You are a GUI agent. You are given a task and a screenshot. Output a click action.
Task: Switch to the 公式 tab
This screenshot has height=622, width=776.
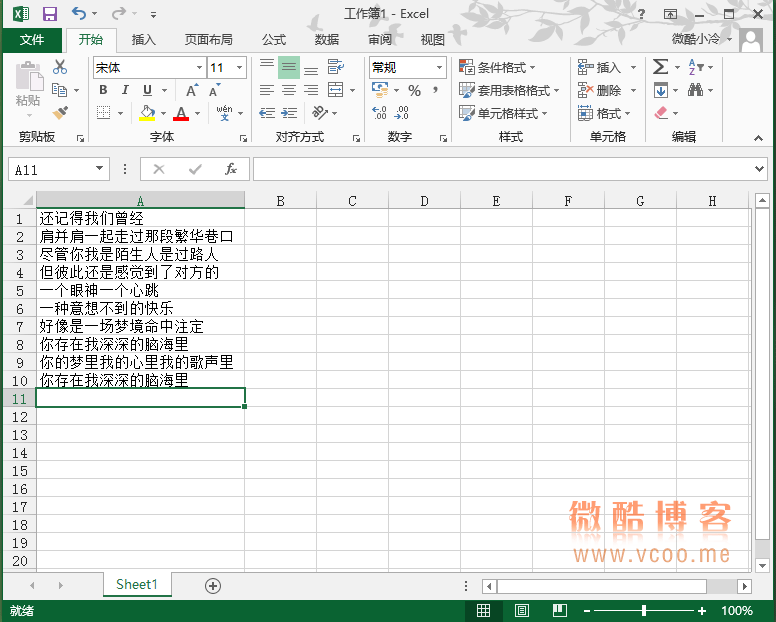coord(274,40)
